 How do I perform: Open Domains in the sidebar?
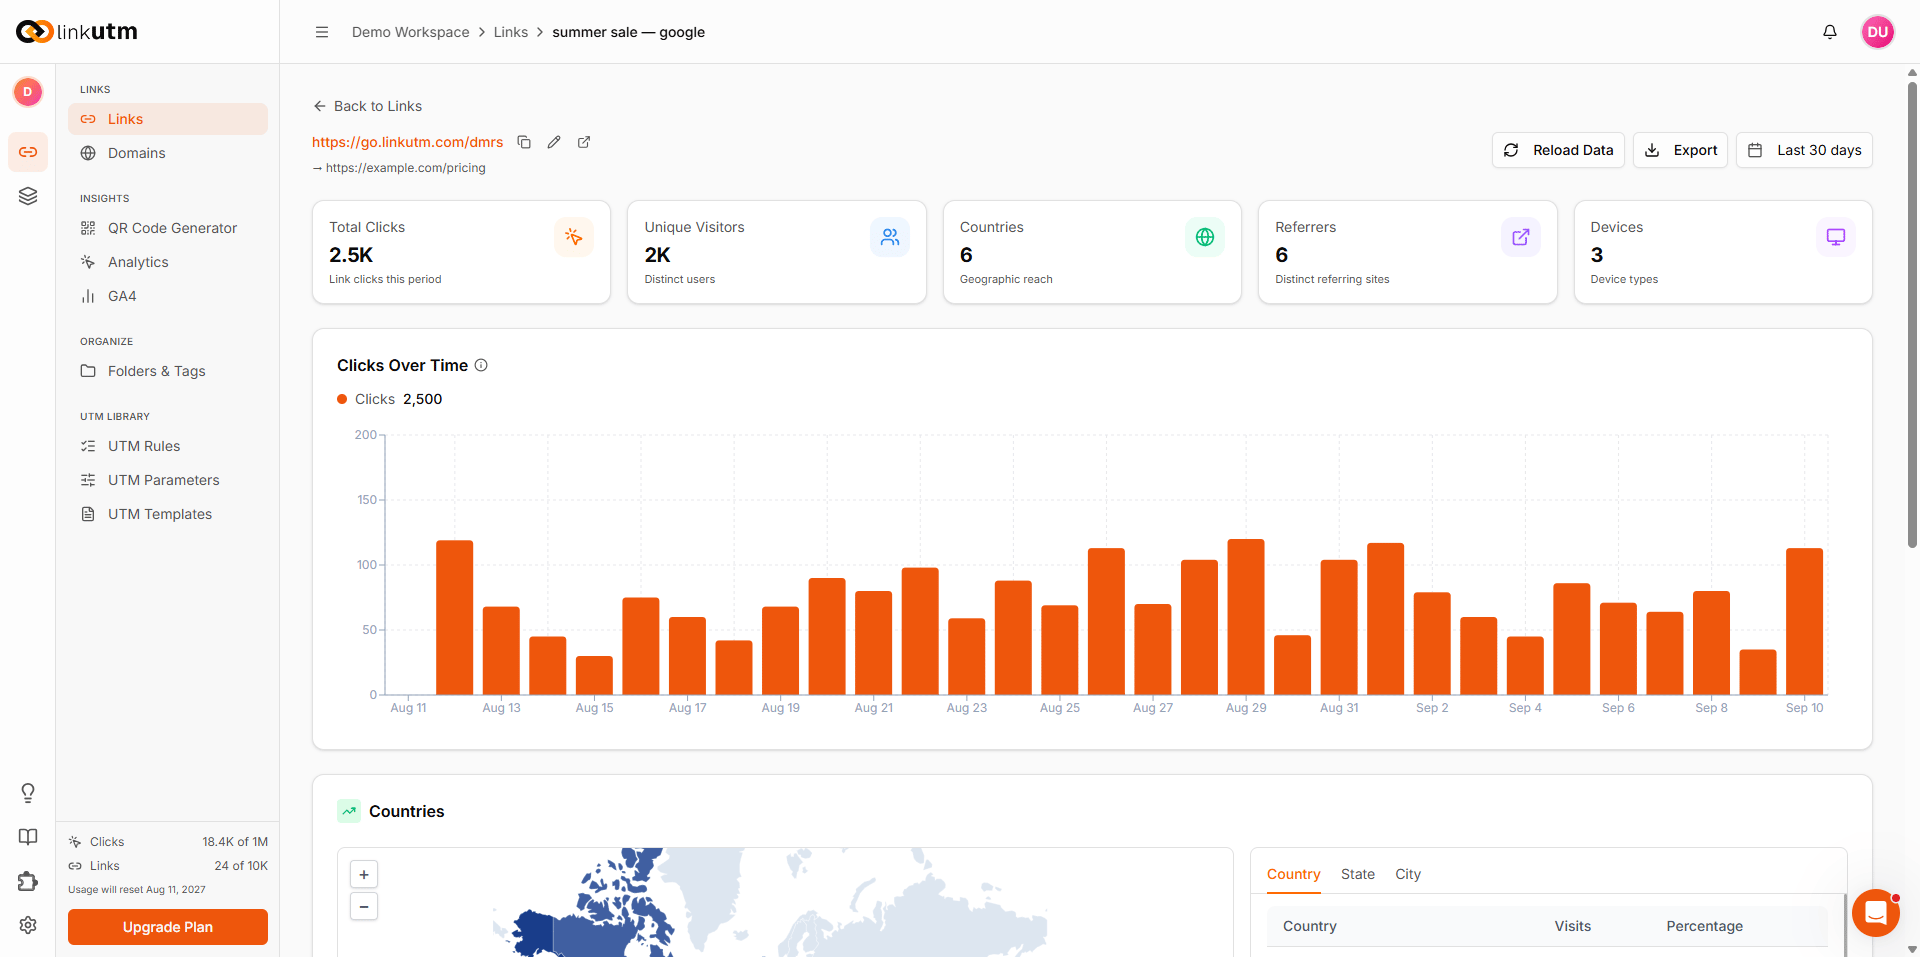(x=168, y=153)
